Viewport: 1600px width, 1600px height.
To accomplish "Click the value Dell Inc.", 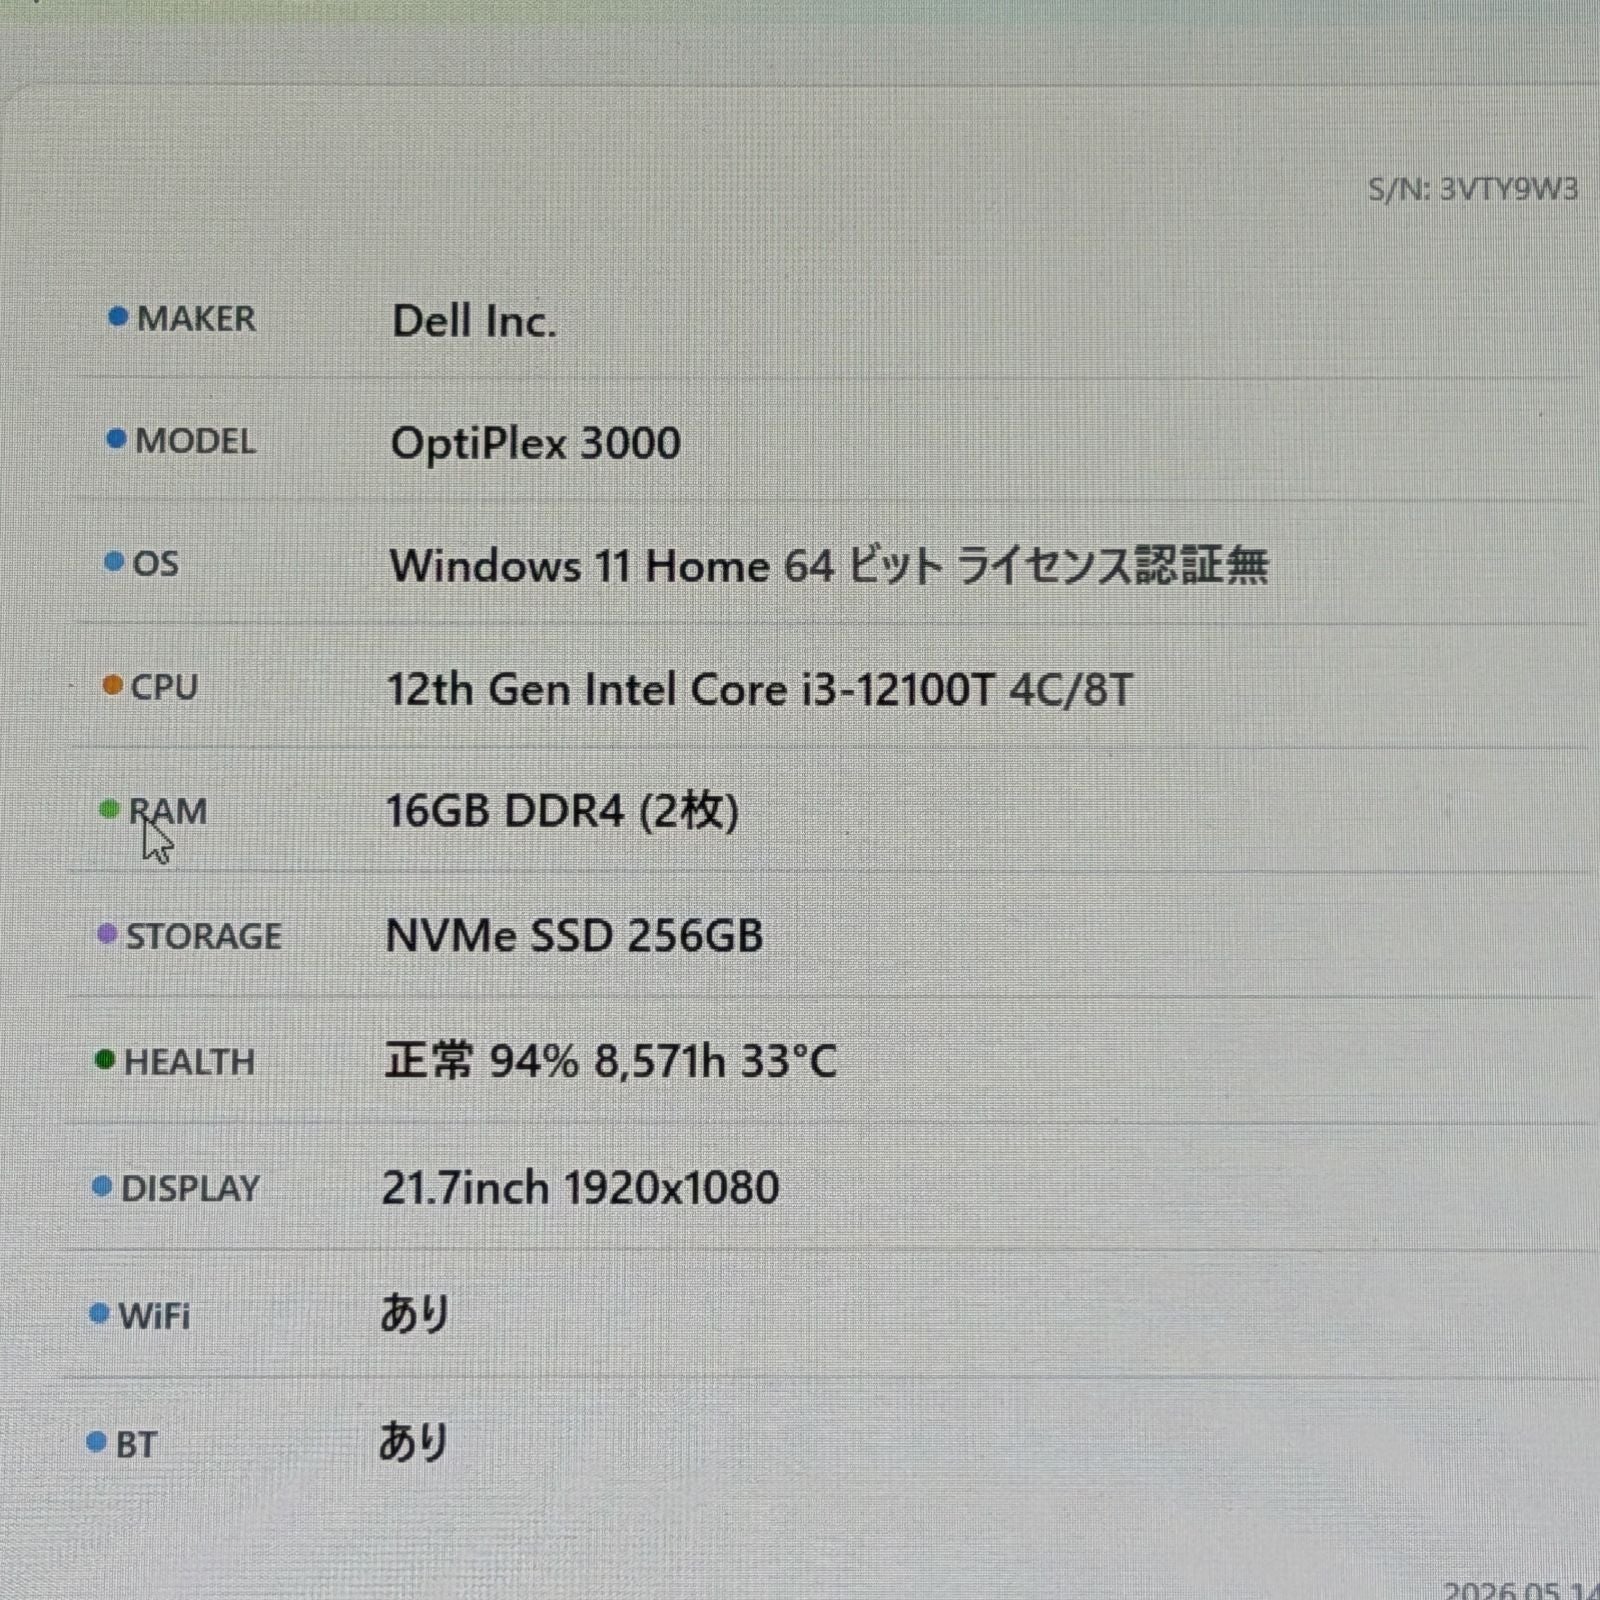I will [x=474, y=322].
